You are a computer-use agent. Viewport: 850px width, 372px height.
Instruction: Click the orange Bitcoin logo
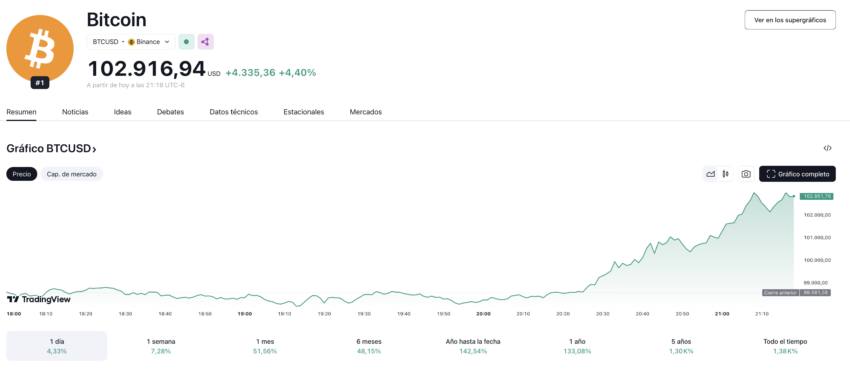[x=40, y=48]
